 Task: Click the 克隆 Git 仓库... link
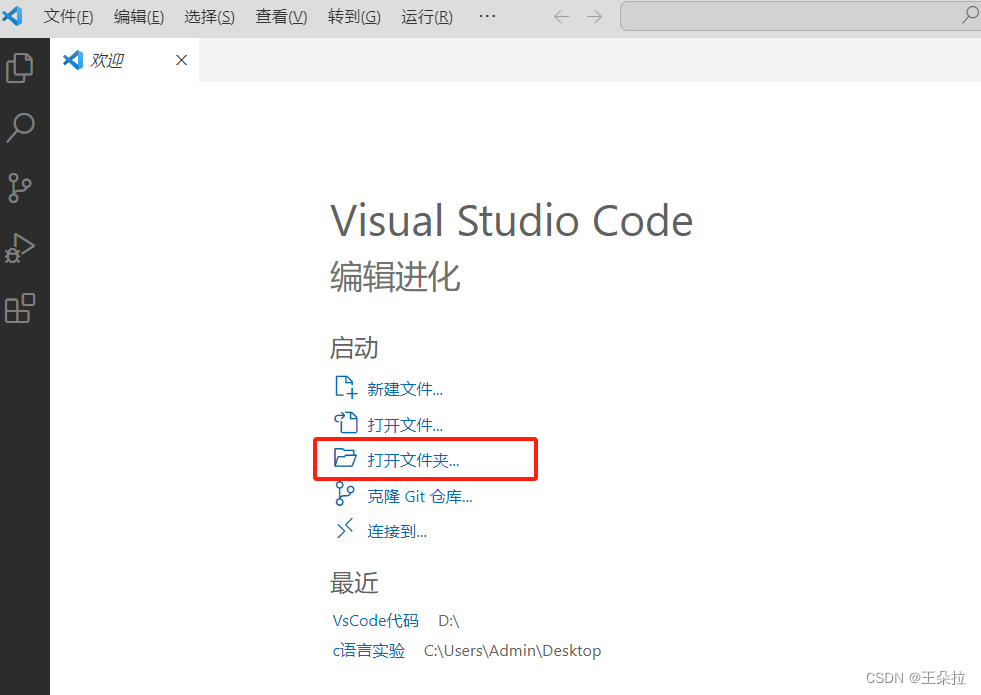coord(420,497)
